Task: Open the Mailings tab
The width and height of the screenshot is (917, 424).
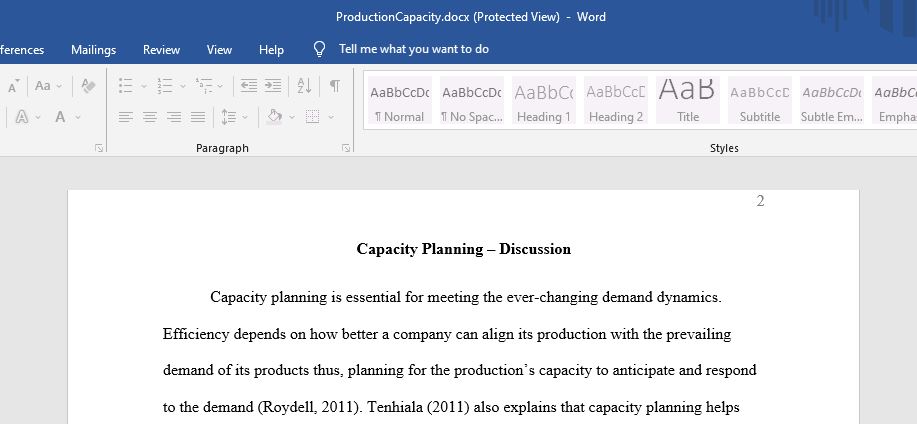Action: tap(94, 50)
